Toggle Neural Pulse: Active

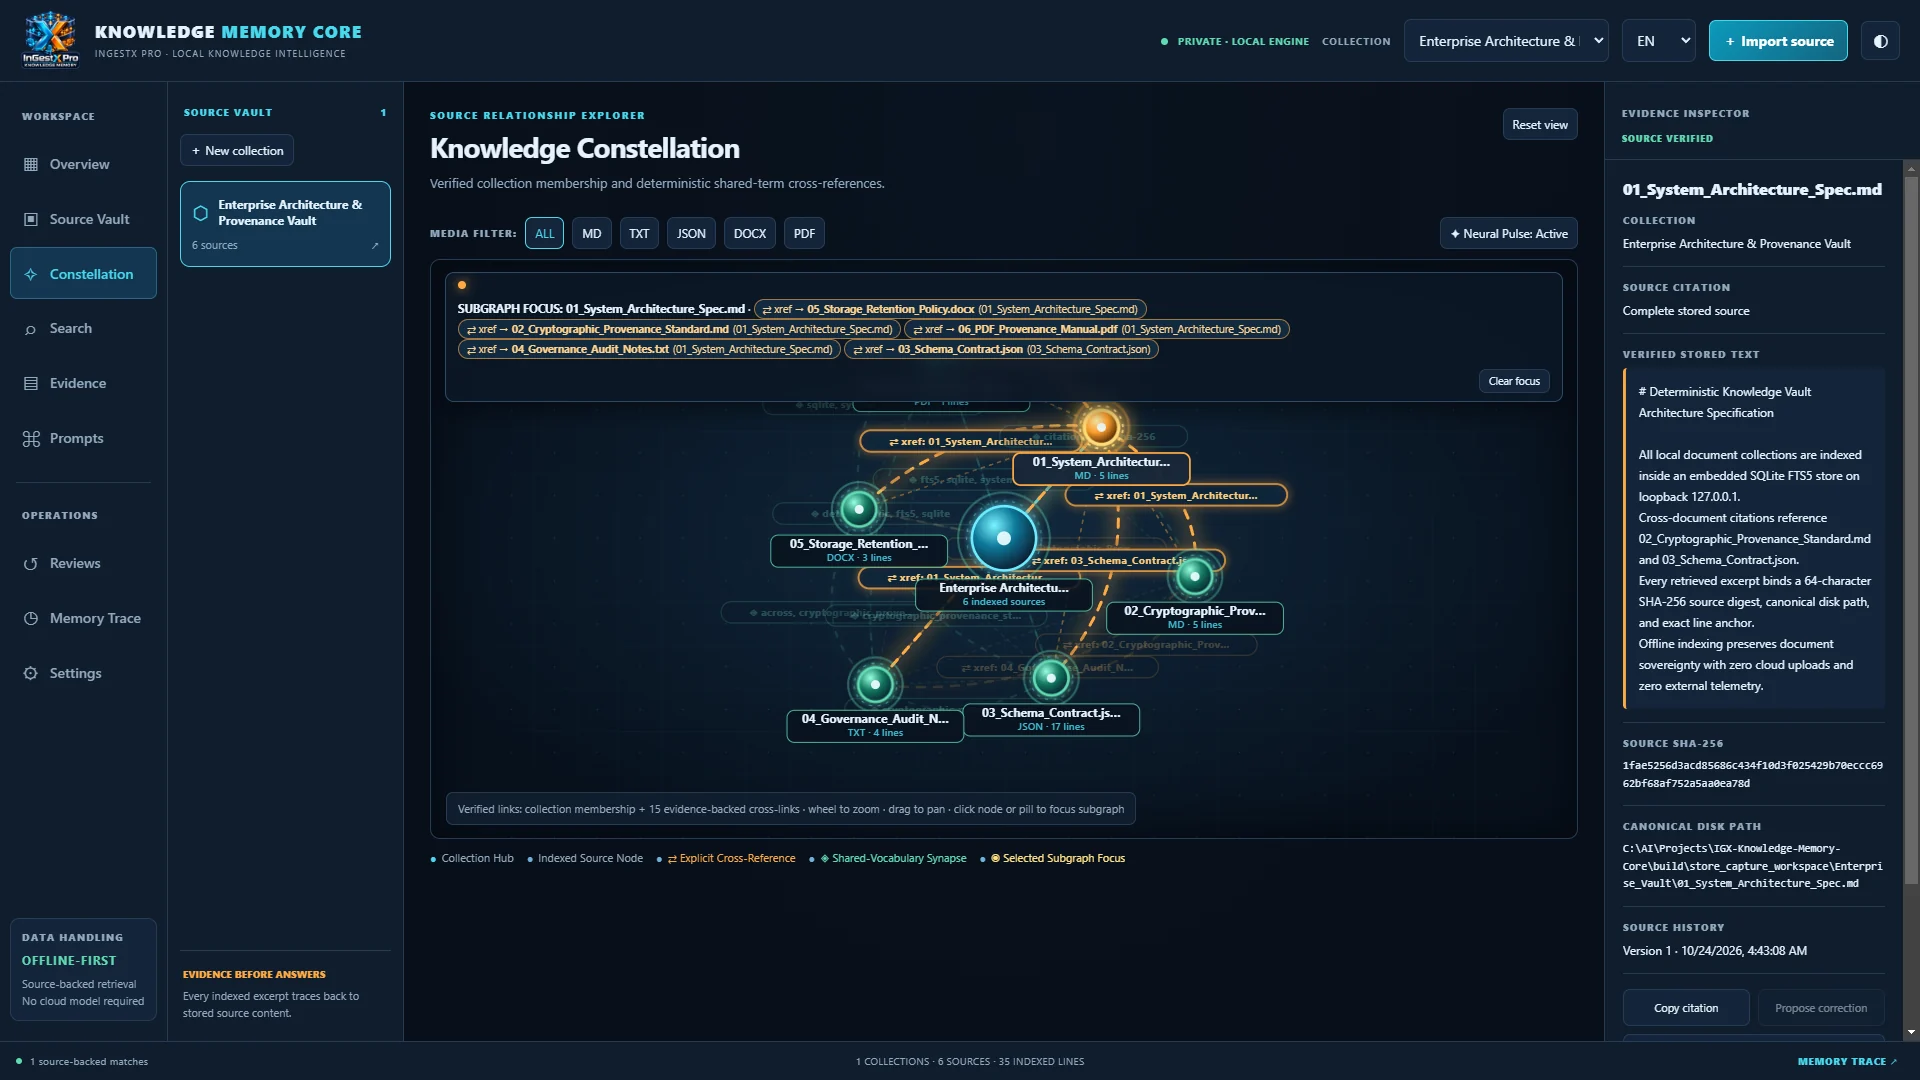[x=1508, y=233]
